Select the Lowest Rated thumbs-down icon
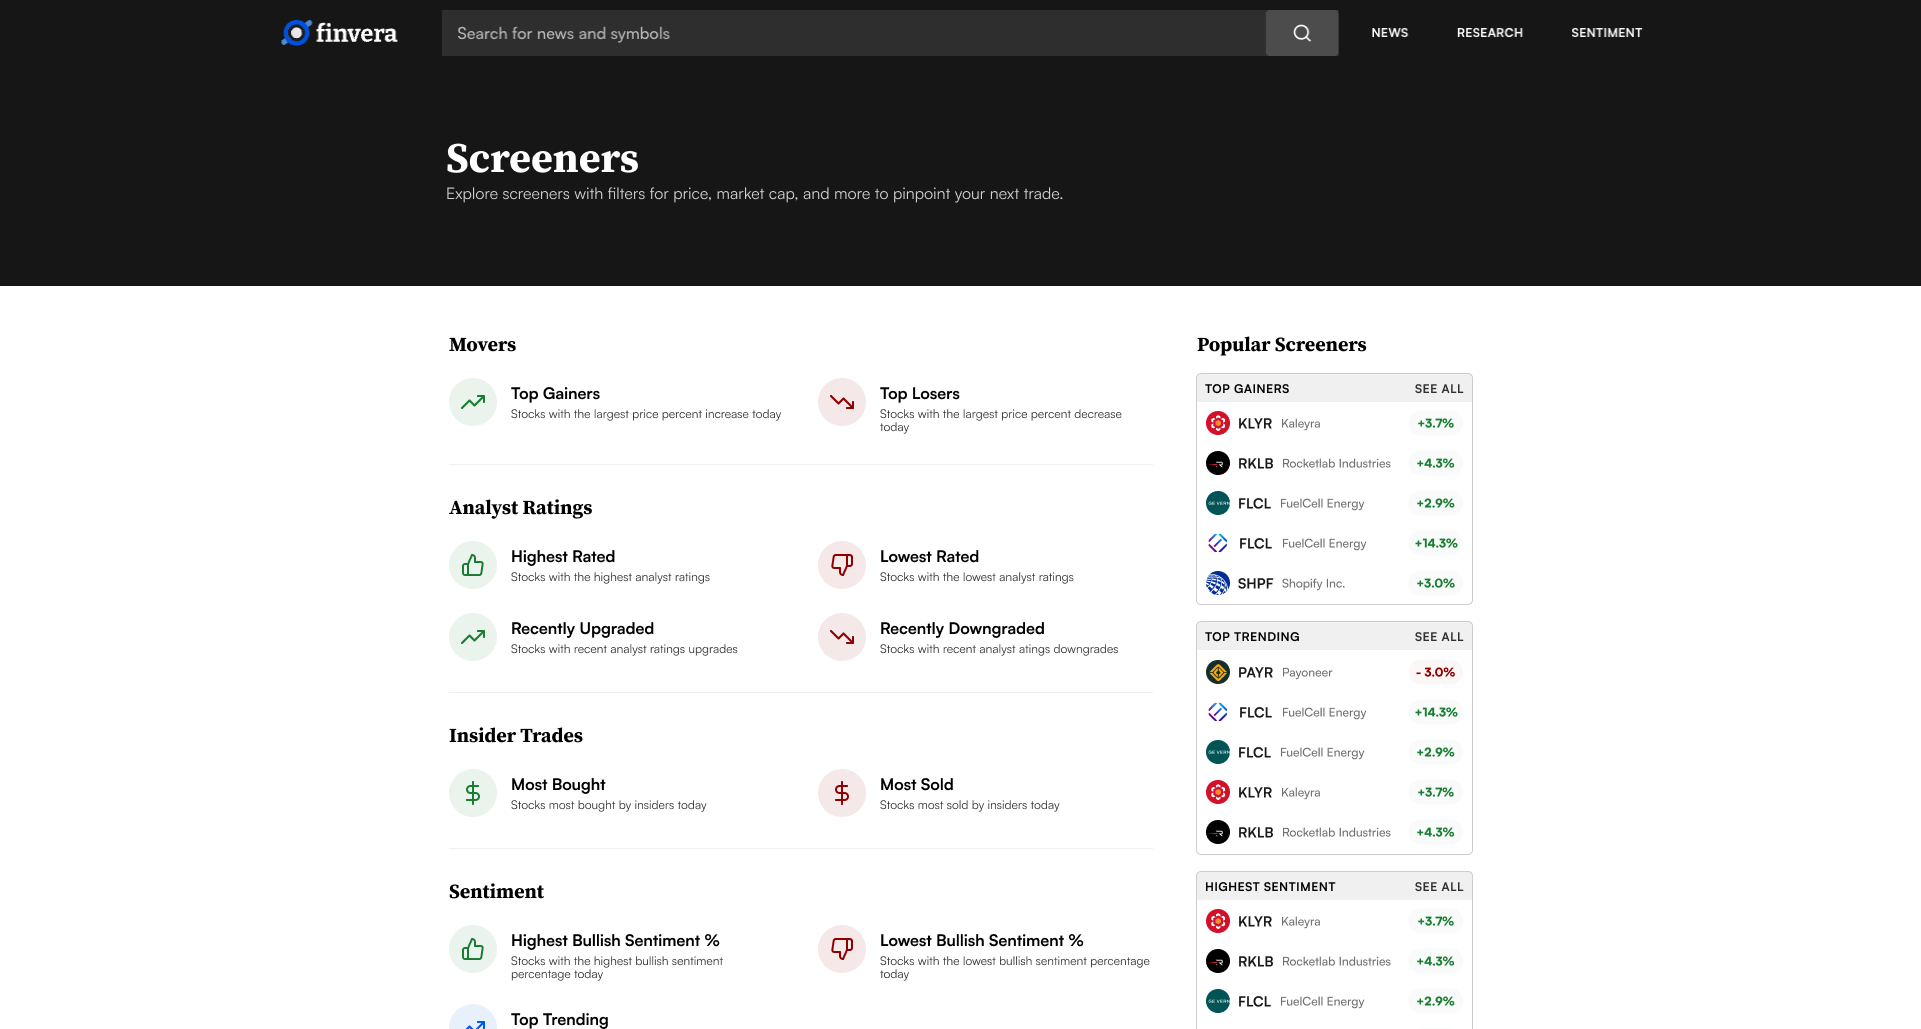 [842, 565]
